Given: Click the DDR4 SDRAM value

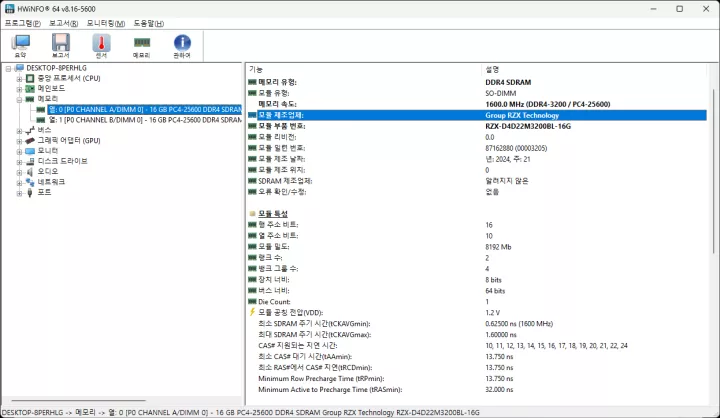Looking at the screenshot, I should pyautogui.click(x=508, y=82).
